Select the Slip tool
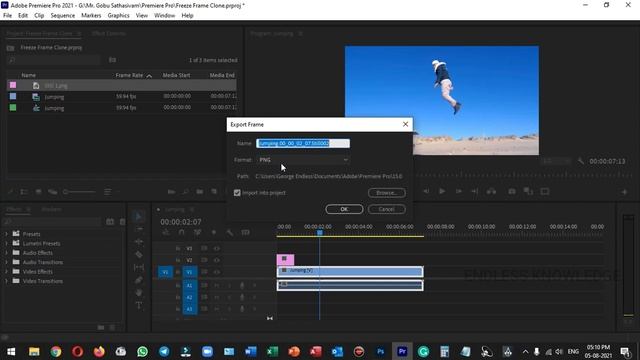This screenshot has width=640, height=360. click(139, 267)
